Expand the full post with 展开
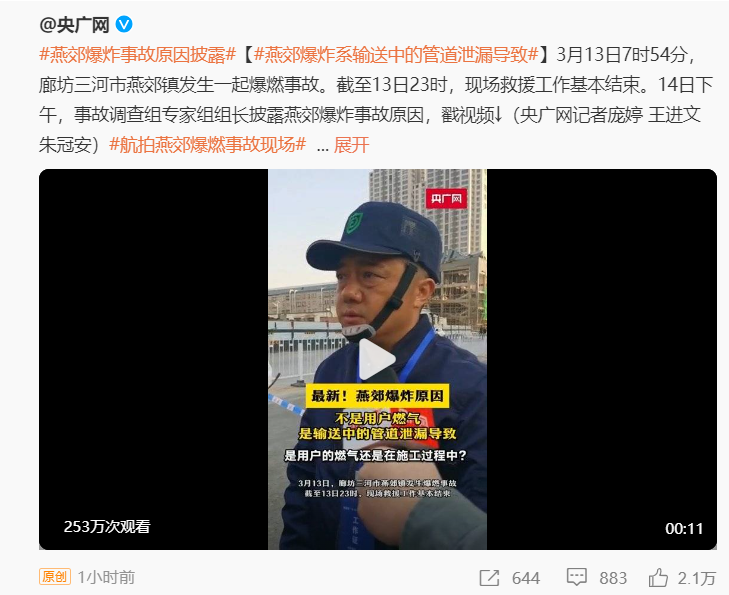Screen dimensions: 729x595 [x=351, y=145]
